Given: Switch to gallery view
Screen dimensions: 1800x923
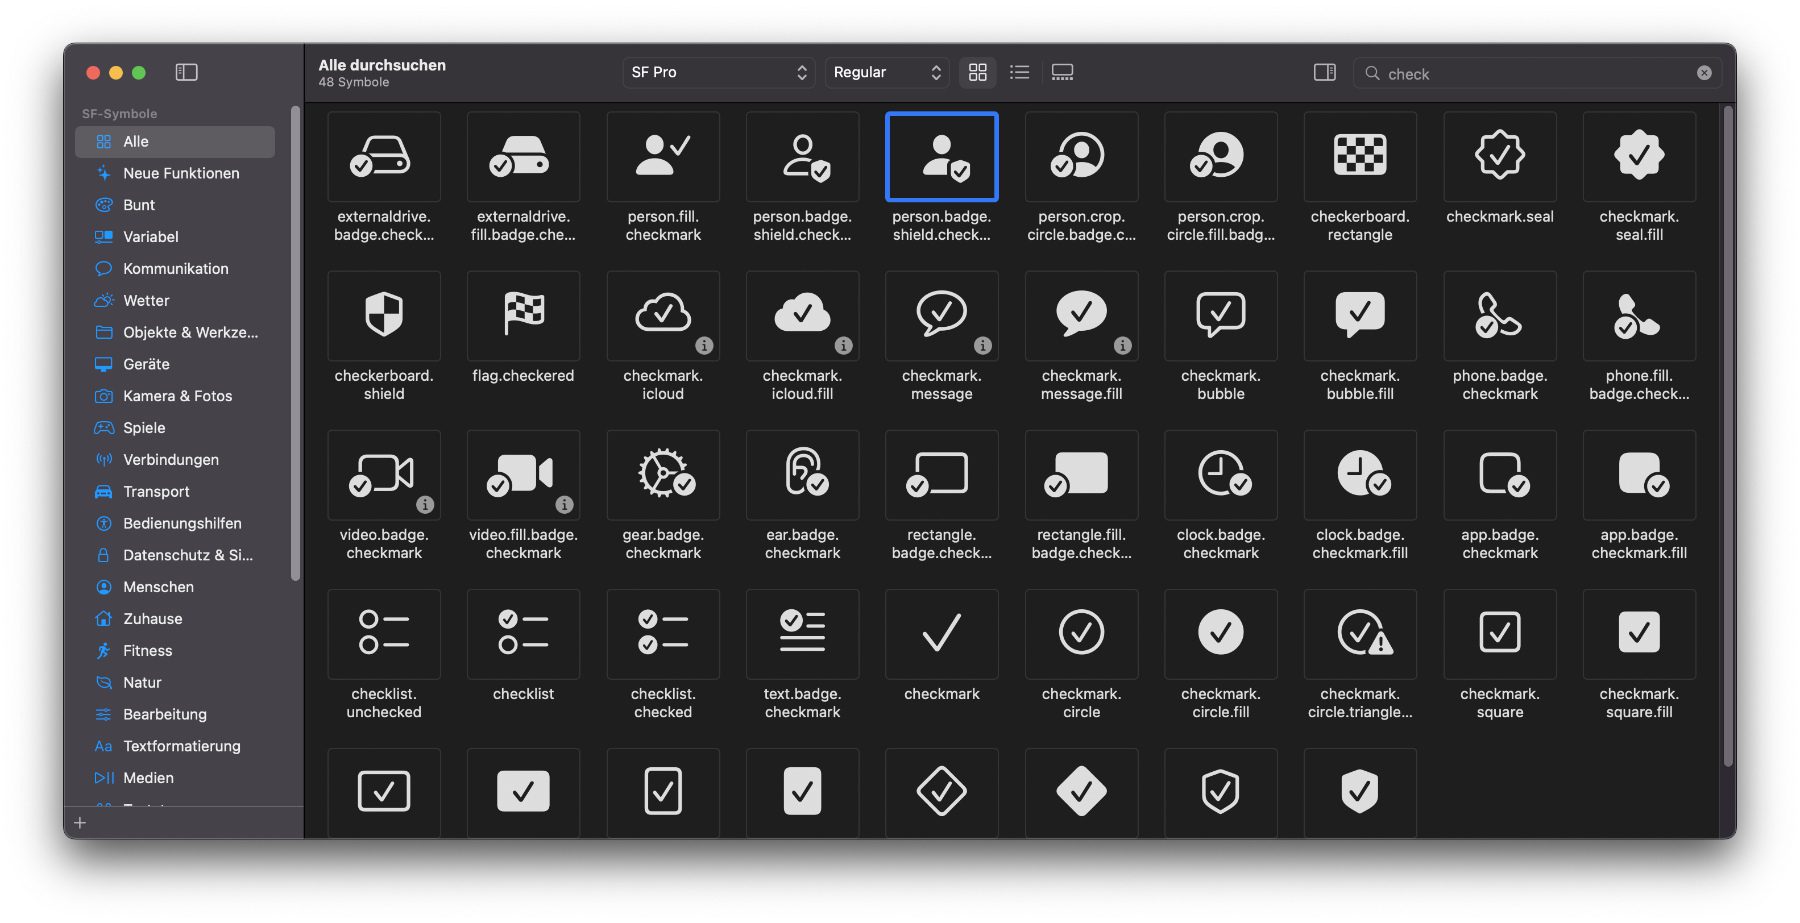Looking at the screenshot, I should point(1062,72).
